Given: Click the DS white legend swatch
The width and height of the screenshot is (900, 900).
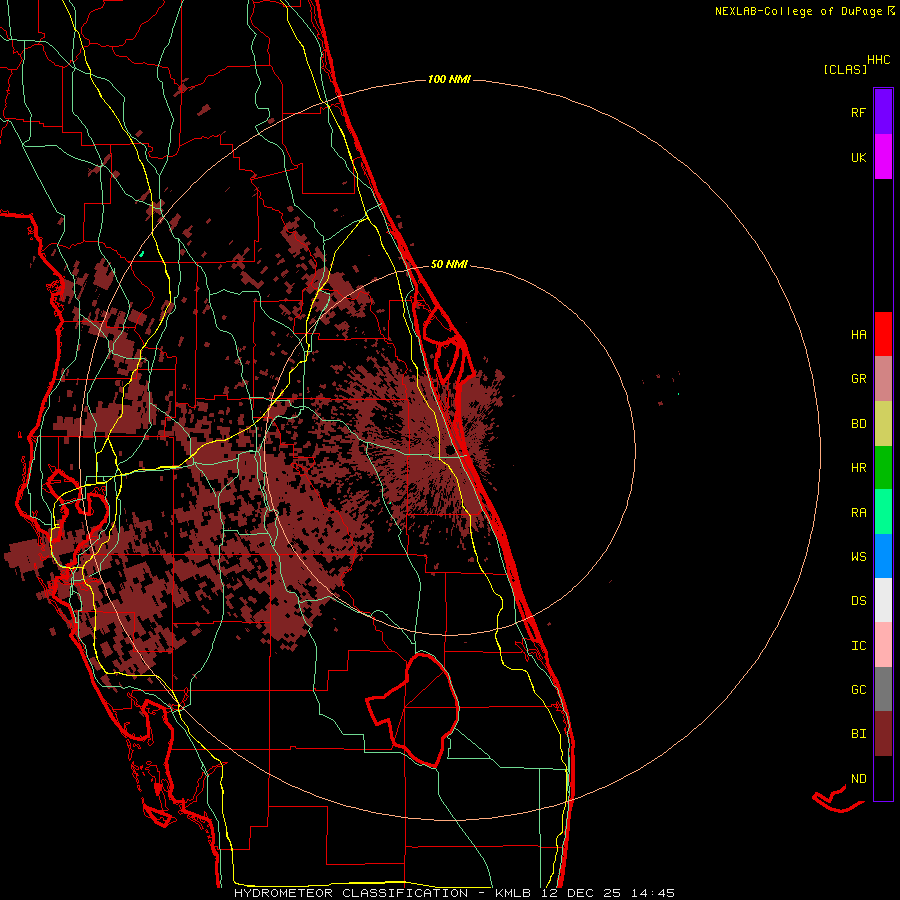Looking at the screenshot, I should [x=883, y=600].
